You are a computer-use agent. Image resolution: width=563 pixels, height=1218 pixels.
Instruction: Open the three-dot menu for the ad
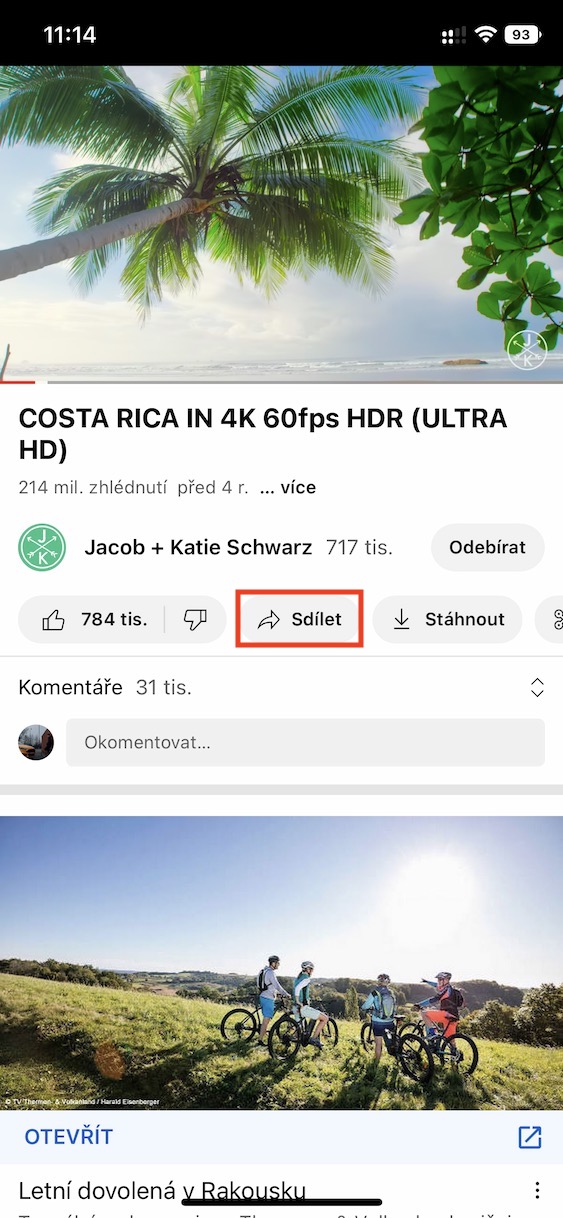pos(537,1190)
